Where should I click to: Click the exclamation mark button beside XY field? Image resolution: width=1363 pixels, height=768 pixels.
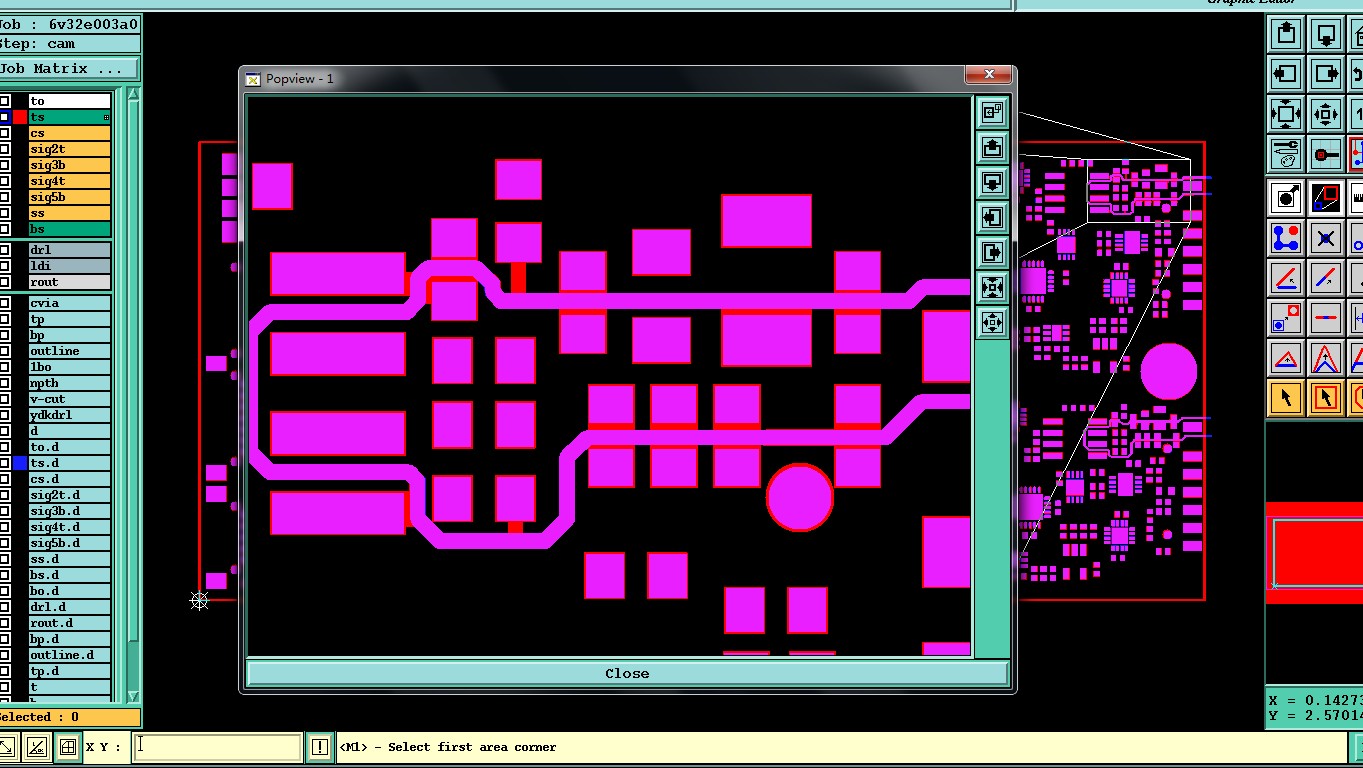pyautogui.click(x=320, y=747)
